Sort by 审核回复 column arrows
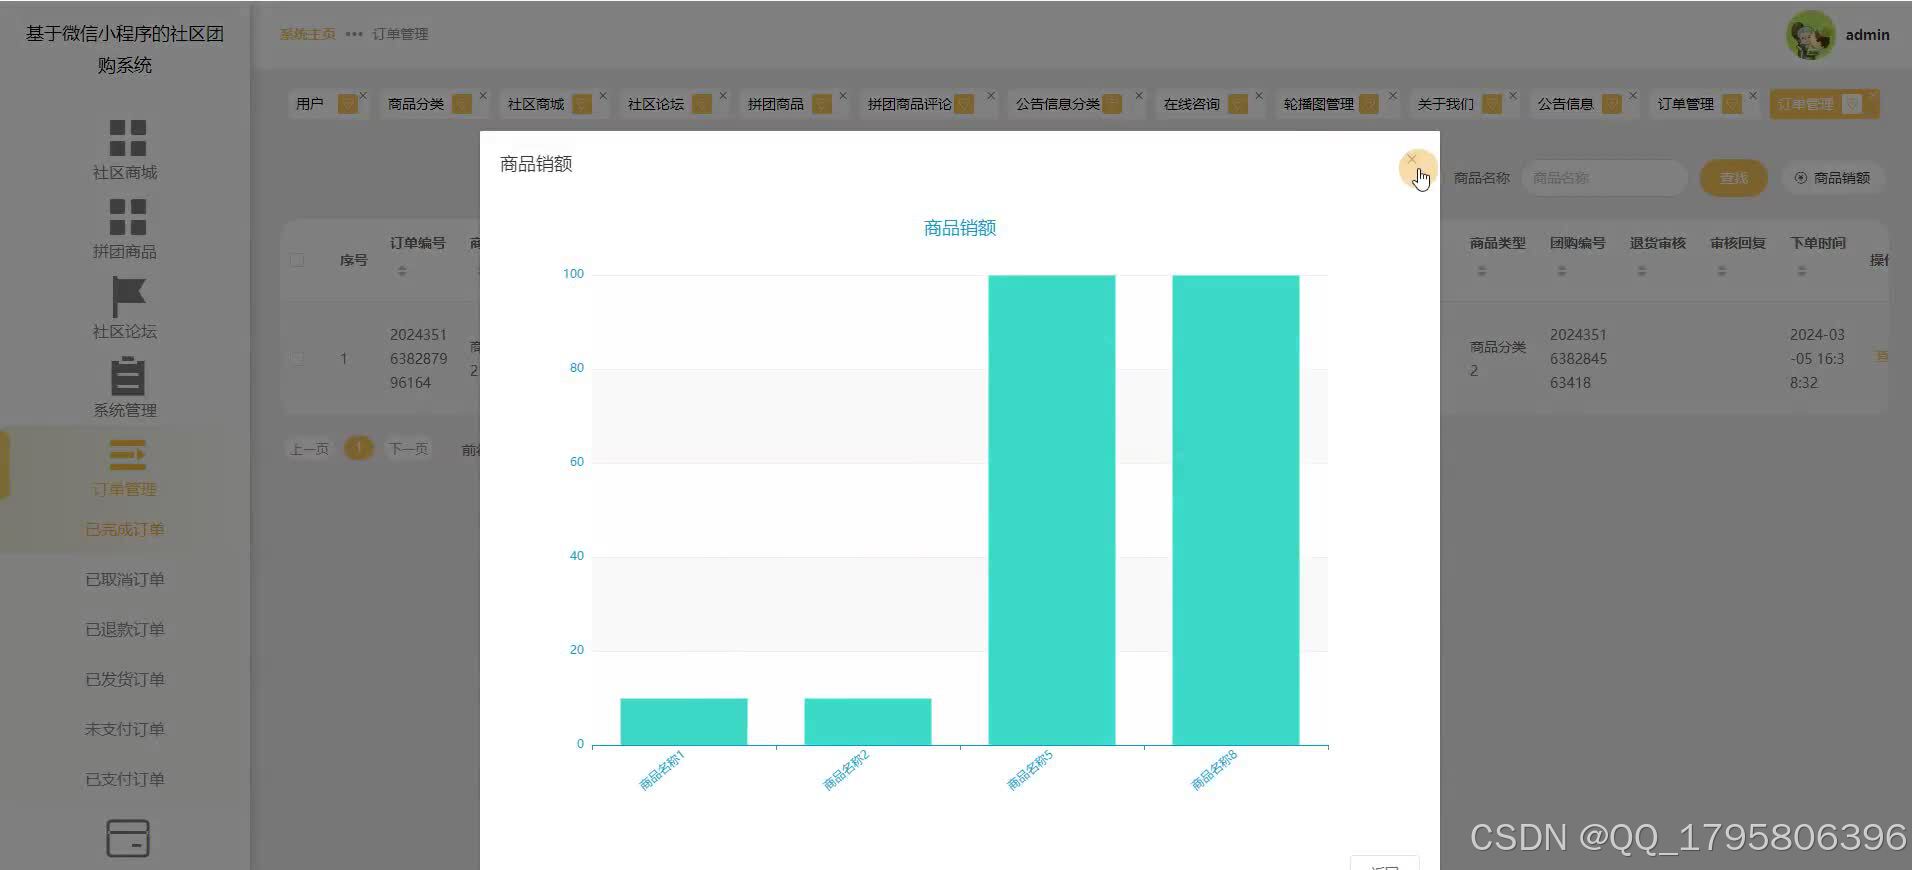This screenshot has width=1912, height=870. coord(1722,271)
